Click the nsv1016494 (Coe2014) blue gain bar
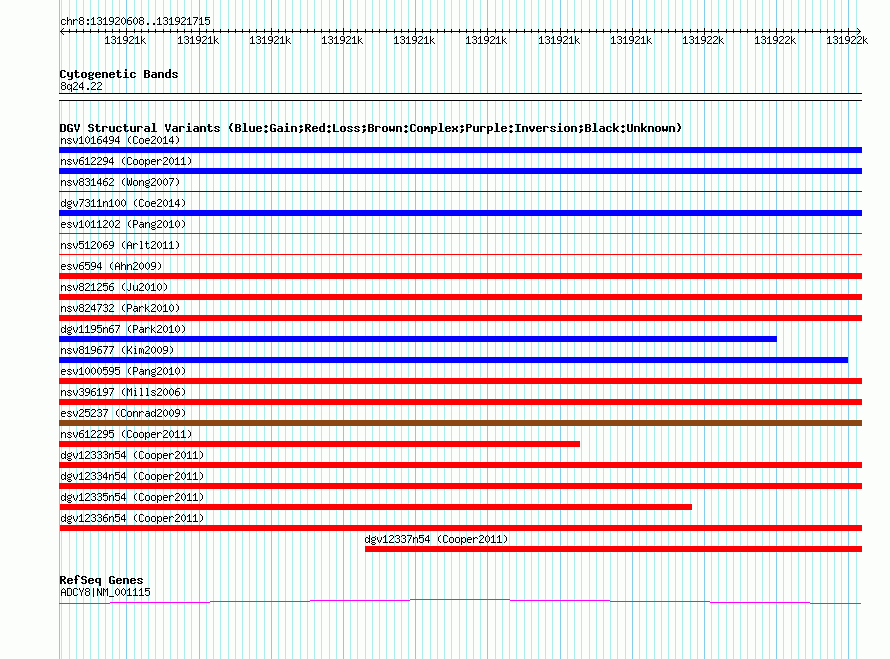This screenshot has height=659, width=890. [x=460, y=150]
